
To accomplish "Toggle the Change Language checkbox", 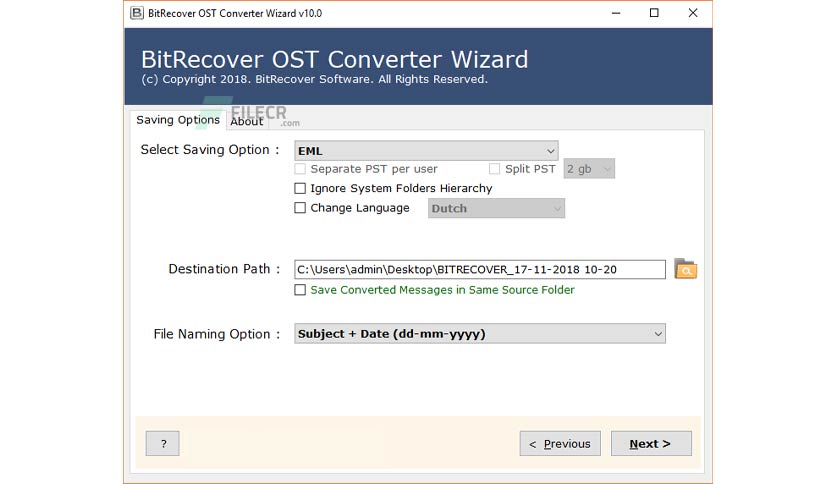I will coord(300,208).
